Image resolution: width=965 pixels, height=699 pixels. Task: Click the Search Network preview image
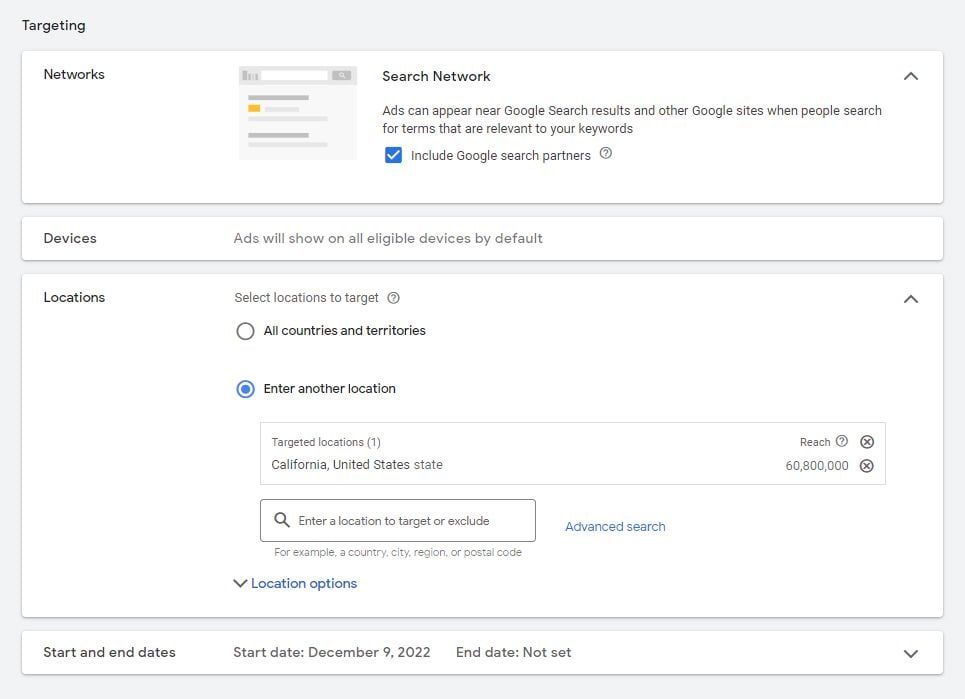297,111
